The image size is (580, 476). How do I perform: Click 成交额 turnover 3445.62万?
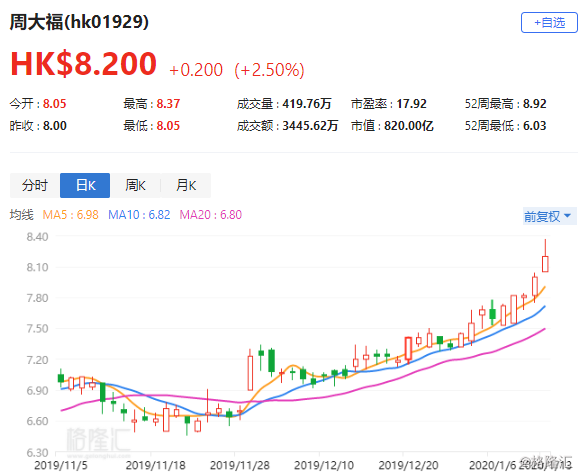[310, 126]
